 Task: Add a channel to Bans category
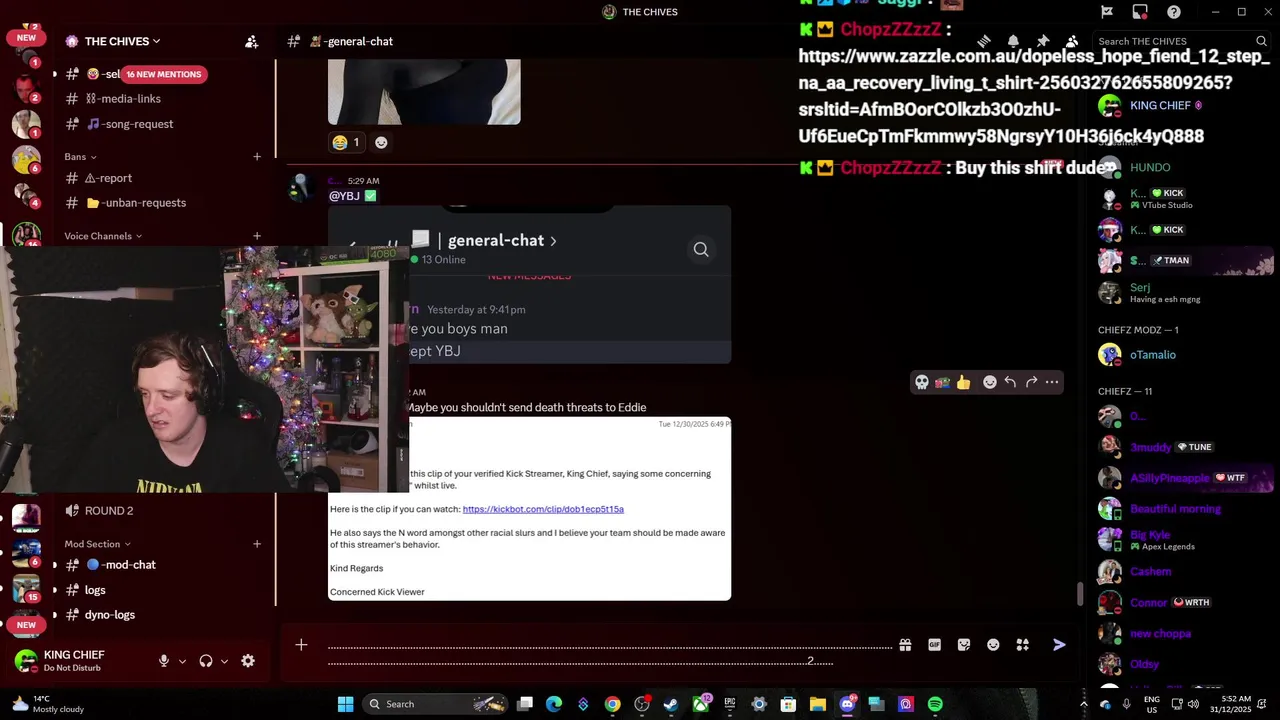[257, 156]
